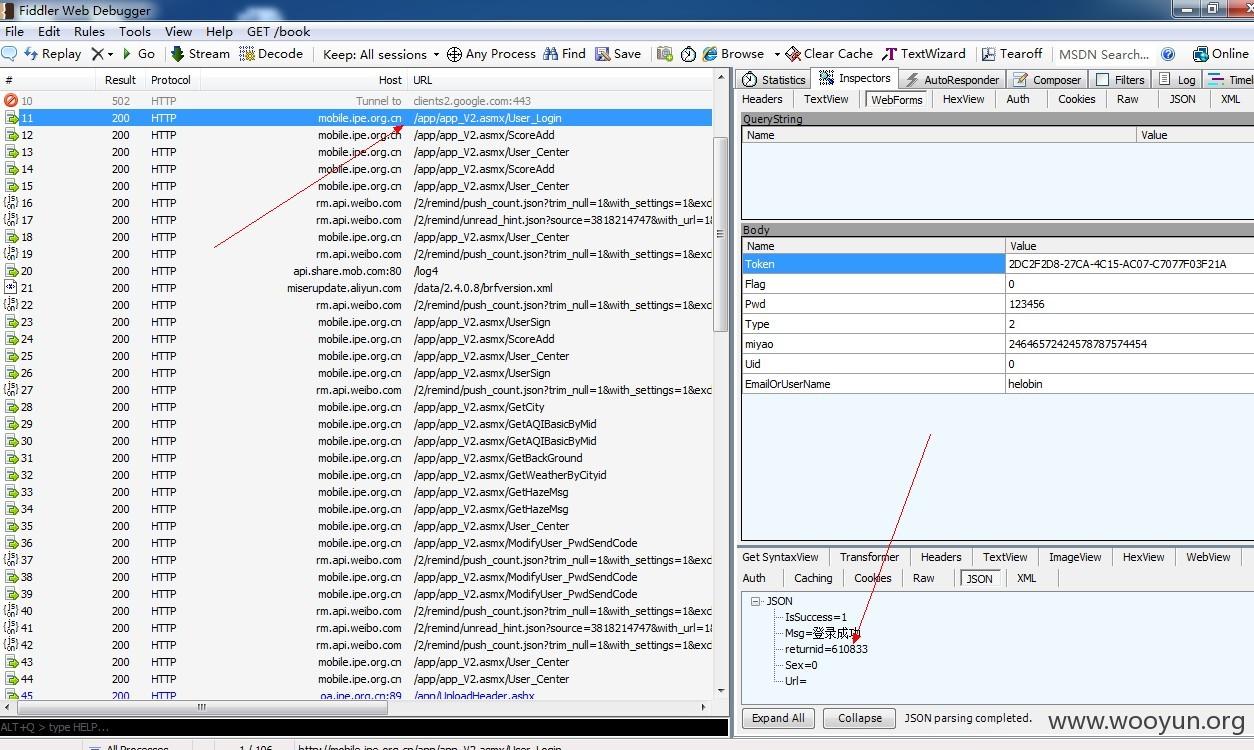Select session 28 GetCity row
1254x750 pixels.
coord(357,407)
